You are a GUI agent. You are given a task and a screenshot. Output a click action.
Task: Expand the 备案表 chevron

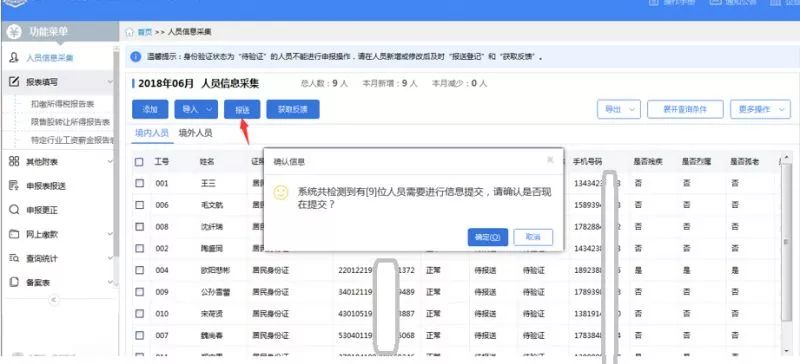click(x=110, y=282)
